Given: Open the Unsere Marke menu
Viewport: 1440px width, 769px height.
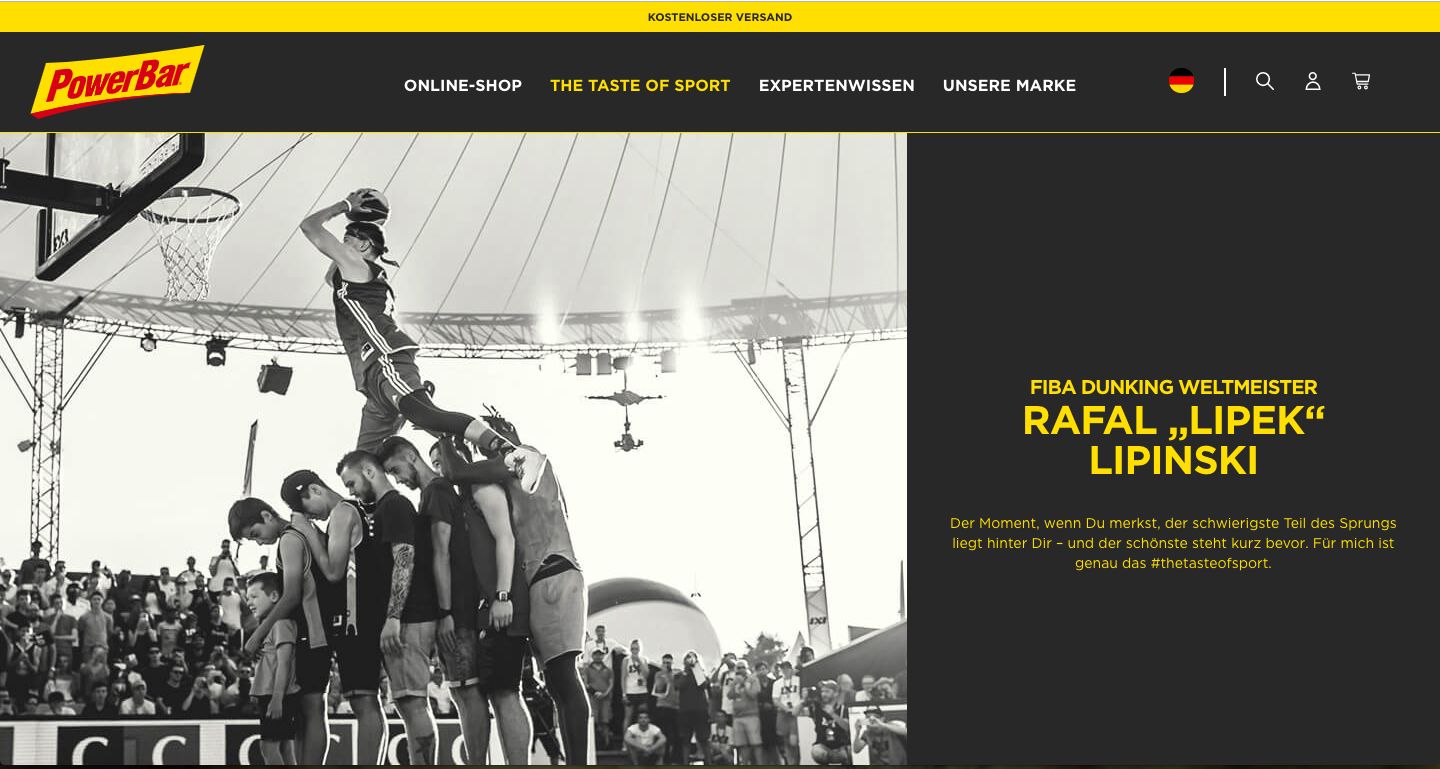Looking at the screenshot, I should pyautogui.click(x=1009, y=86).
